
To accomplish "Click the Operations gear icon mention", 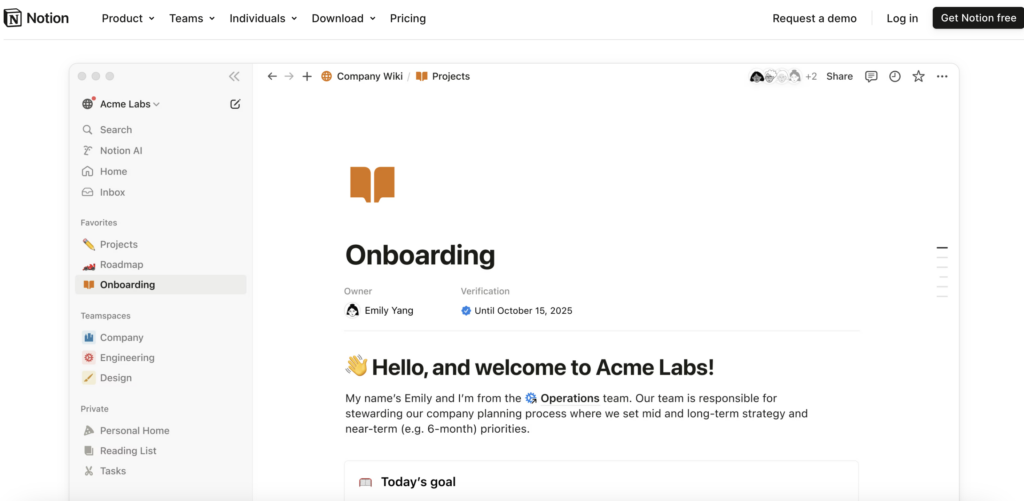I will pos(531,398).
